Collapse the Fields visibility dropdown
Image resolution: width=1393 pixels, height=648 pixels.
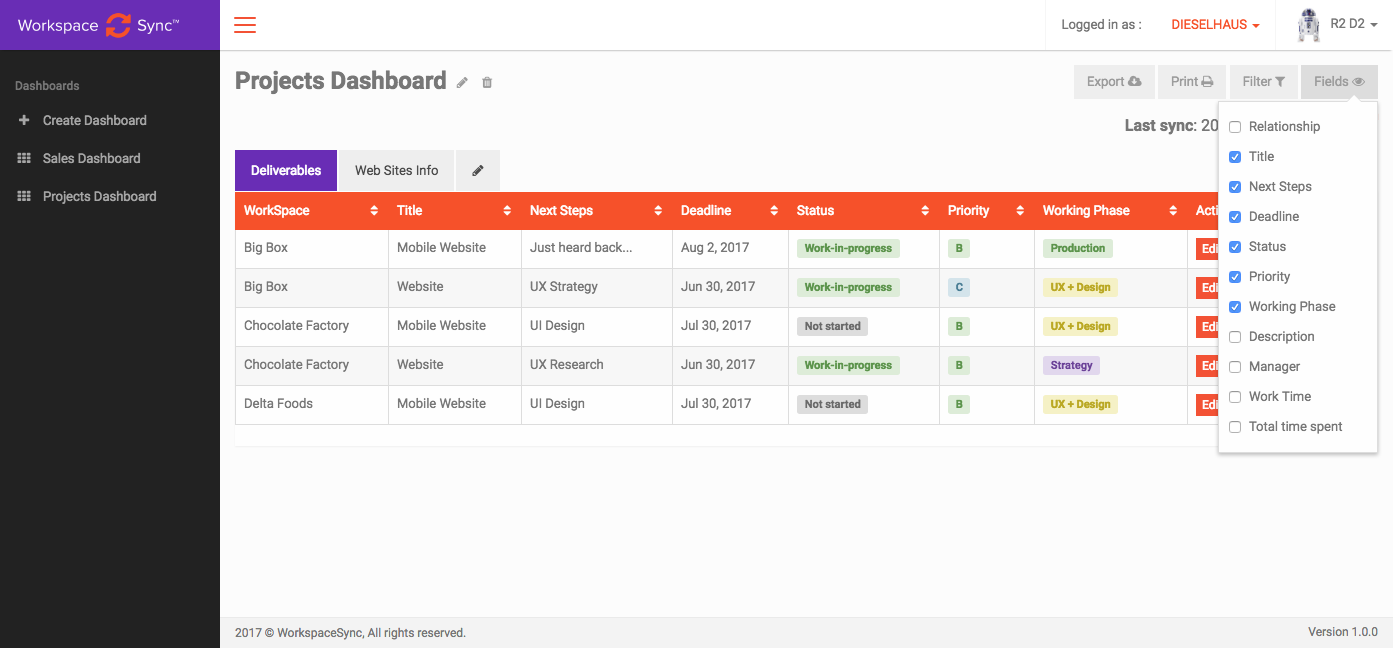pos(1338,82)
